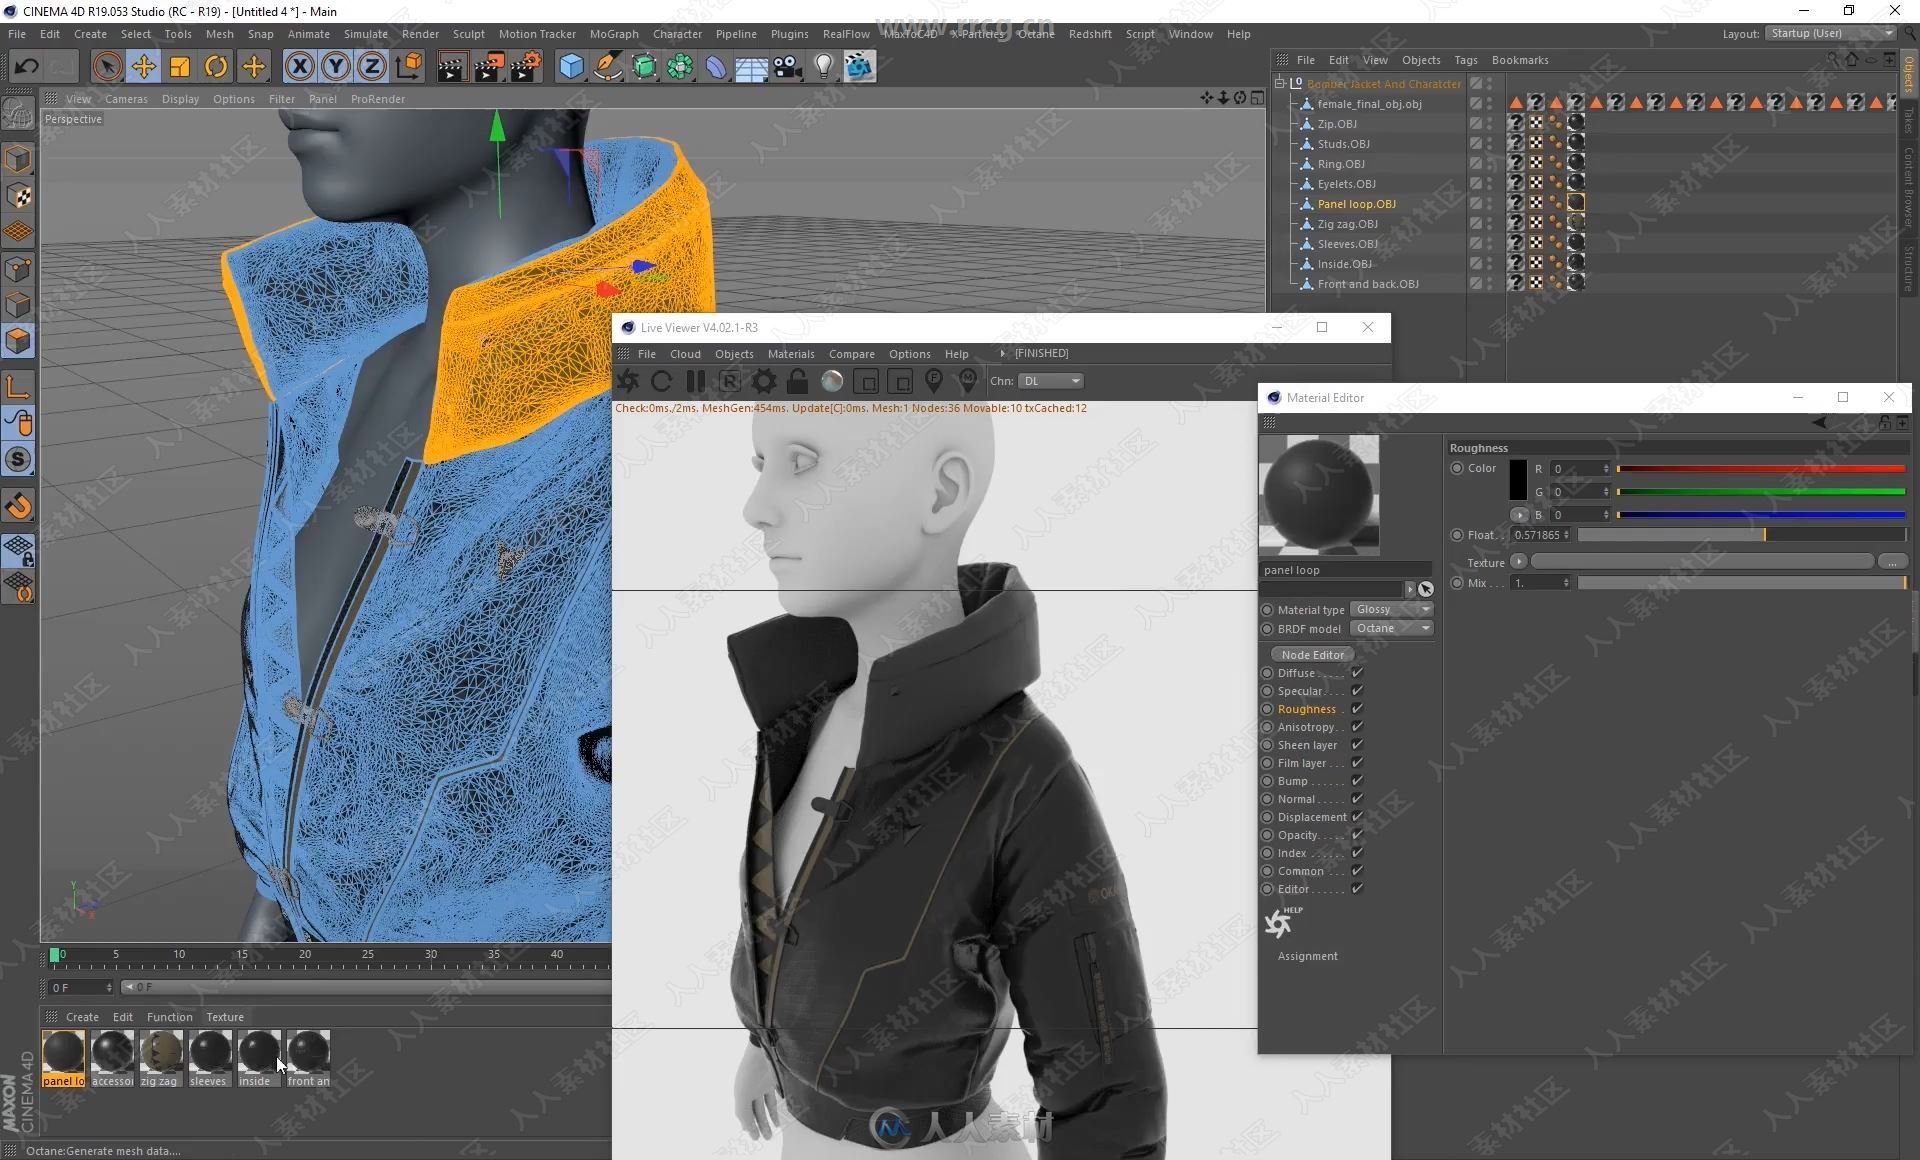Screen dimensions: 1920x1160
Task: Click the Subdivision Surface generator icon
Action: [x=644, y=67]
